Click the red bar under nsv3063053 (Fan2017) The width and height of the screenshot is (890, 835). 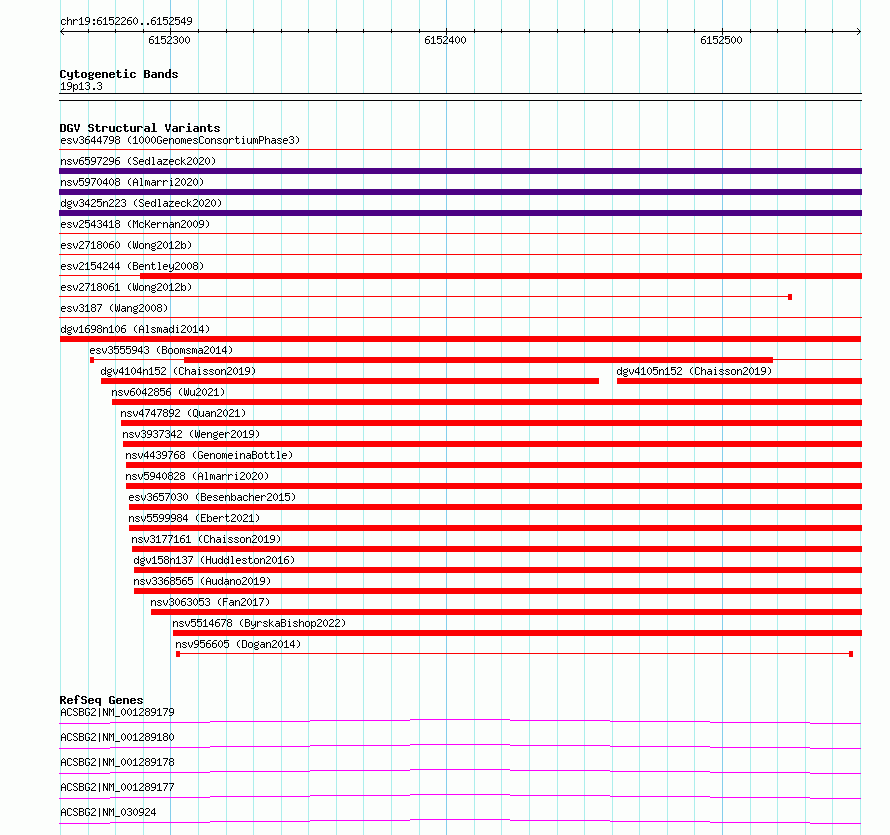point(506,612)
